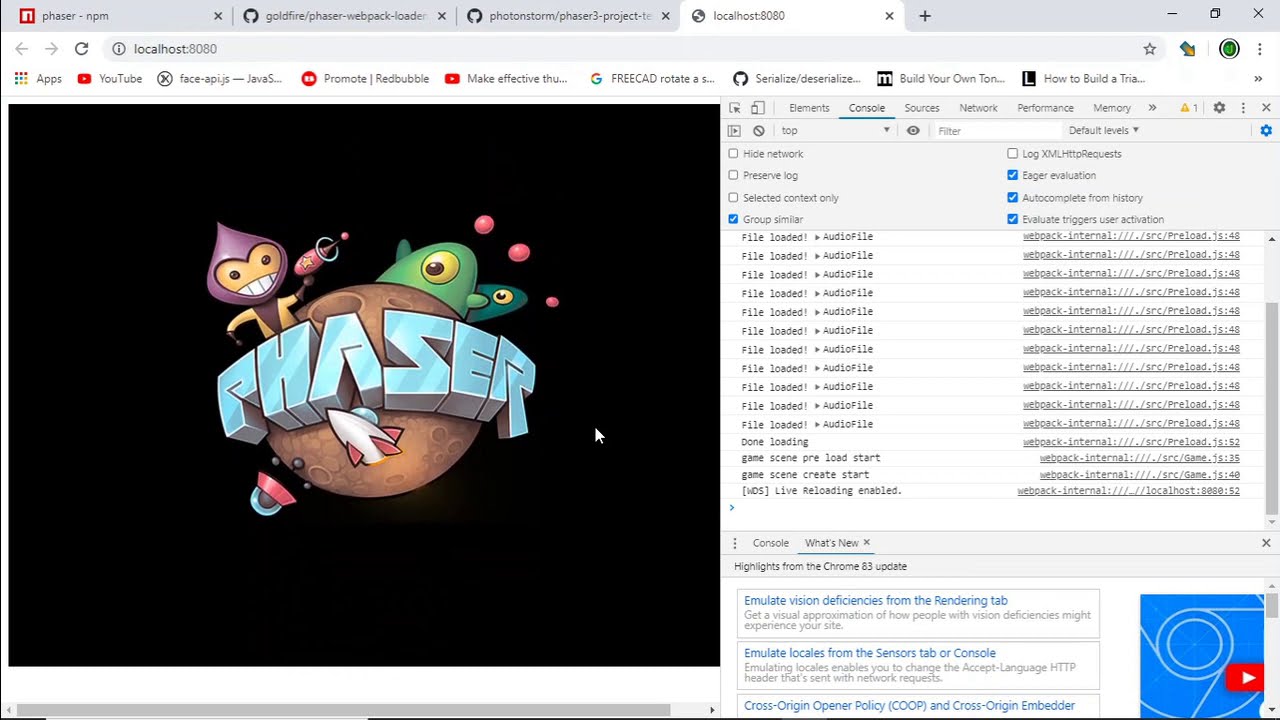Clear the console output
The width and height of the screenshot is (1280, 720).
point(759,130)
